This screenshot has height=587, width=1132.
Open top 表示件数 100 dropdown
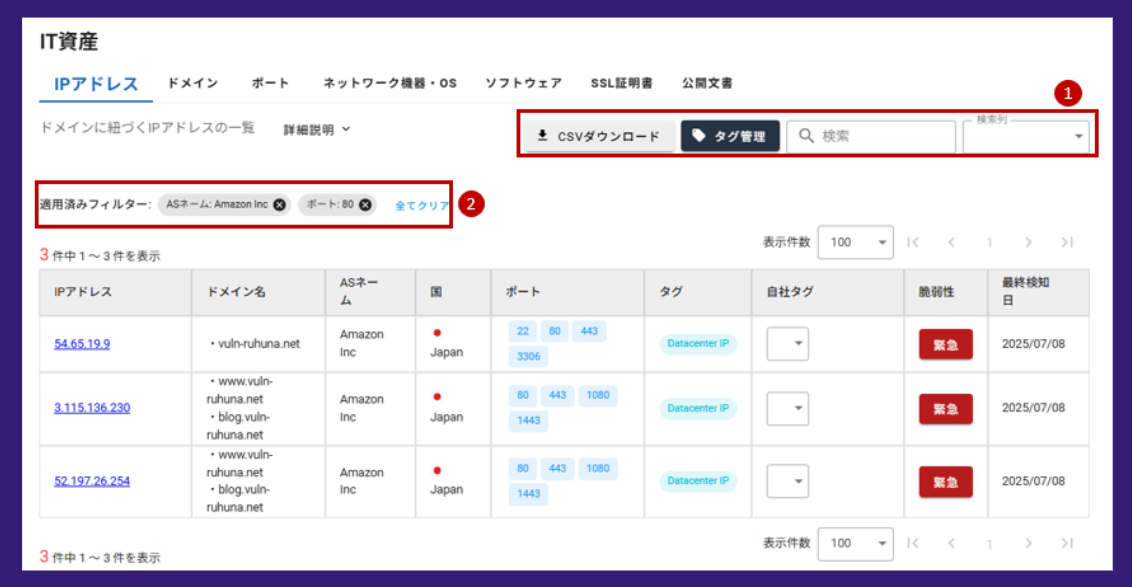click(x=855, y=242)
